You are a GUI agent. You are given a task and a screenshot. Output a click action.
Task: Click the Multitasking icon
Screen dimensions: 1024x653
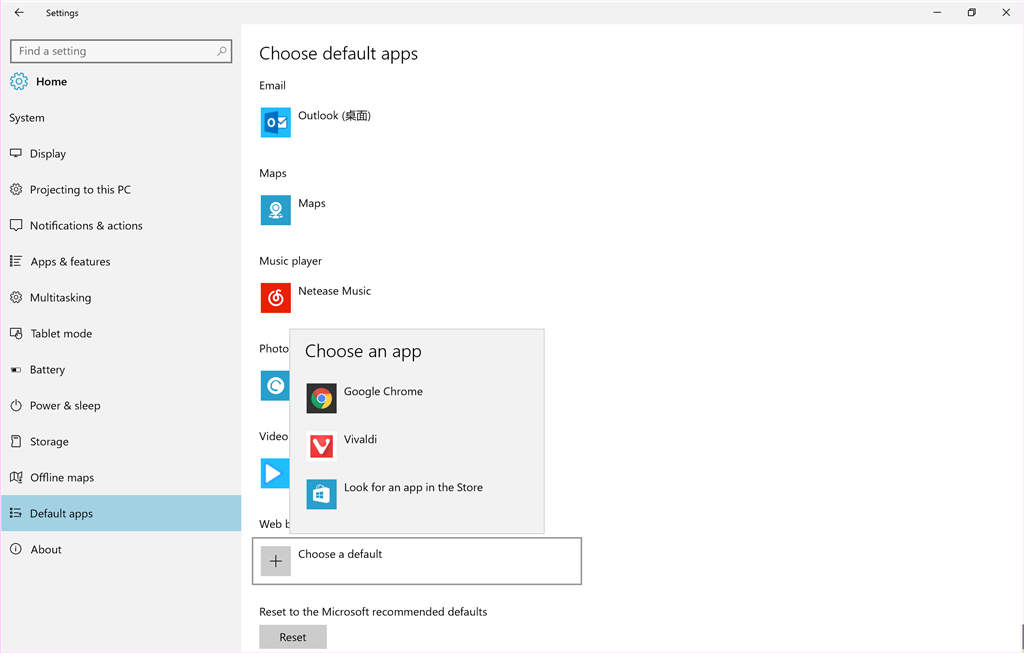click(16, 297)
